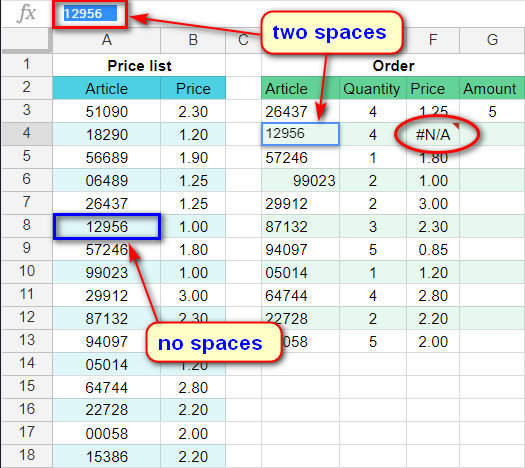Click the Order 'Article' header cell

pyautogui.click(x=300, y=88)
